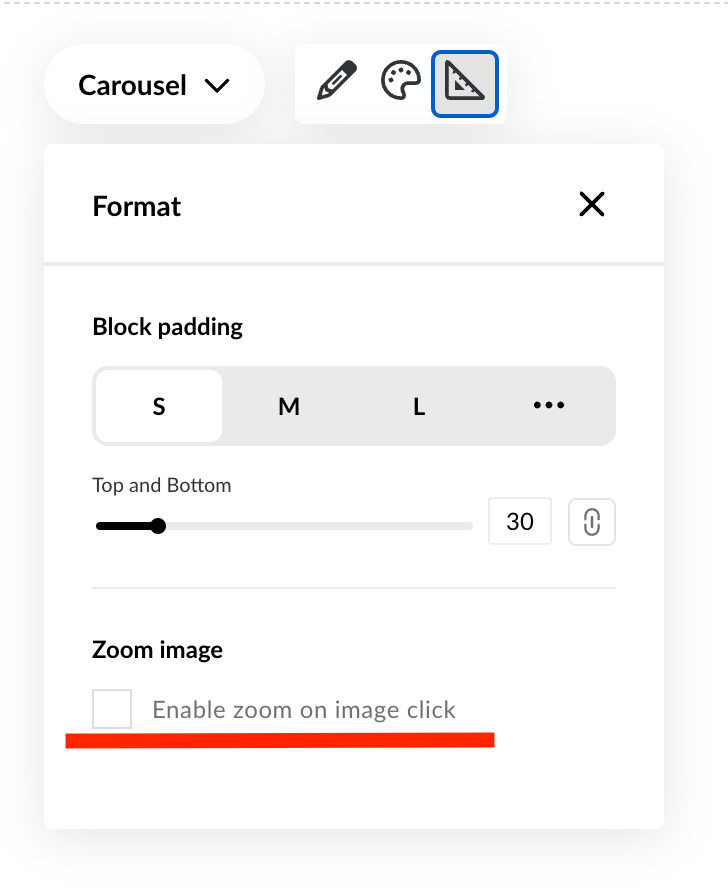Close the Format panel
Image resolution: width=728 pixels, height=890 pixels.
click(592, 205)
